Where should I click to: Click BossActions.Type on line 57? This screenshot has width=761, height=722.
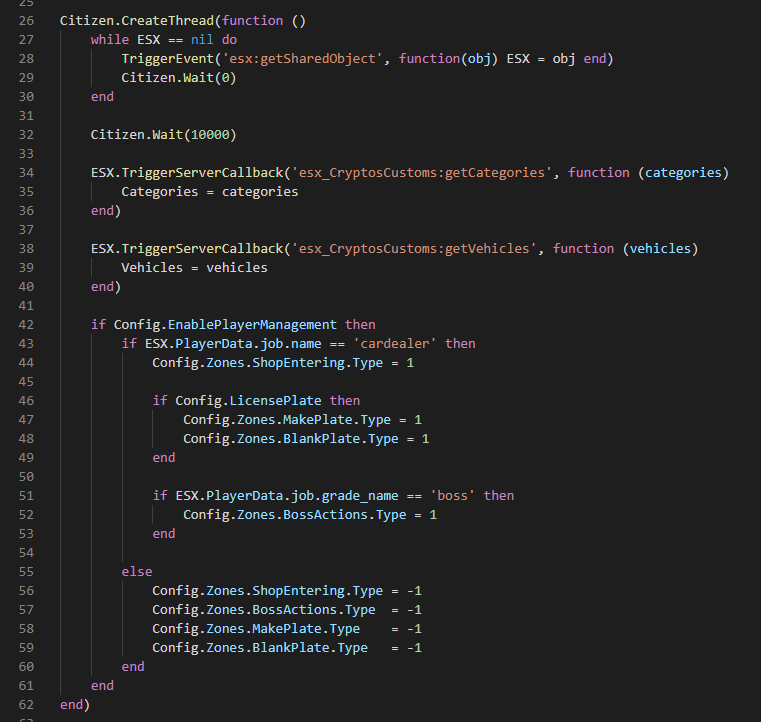(314, 610)
